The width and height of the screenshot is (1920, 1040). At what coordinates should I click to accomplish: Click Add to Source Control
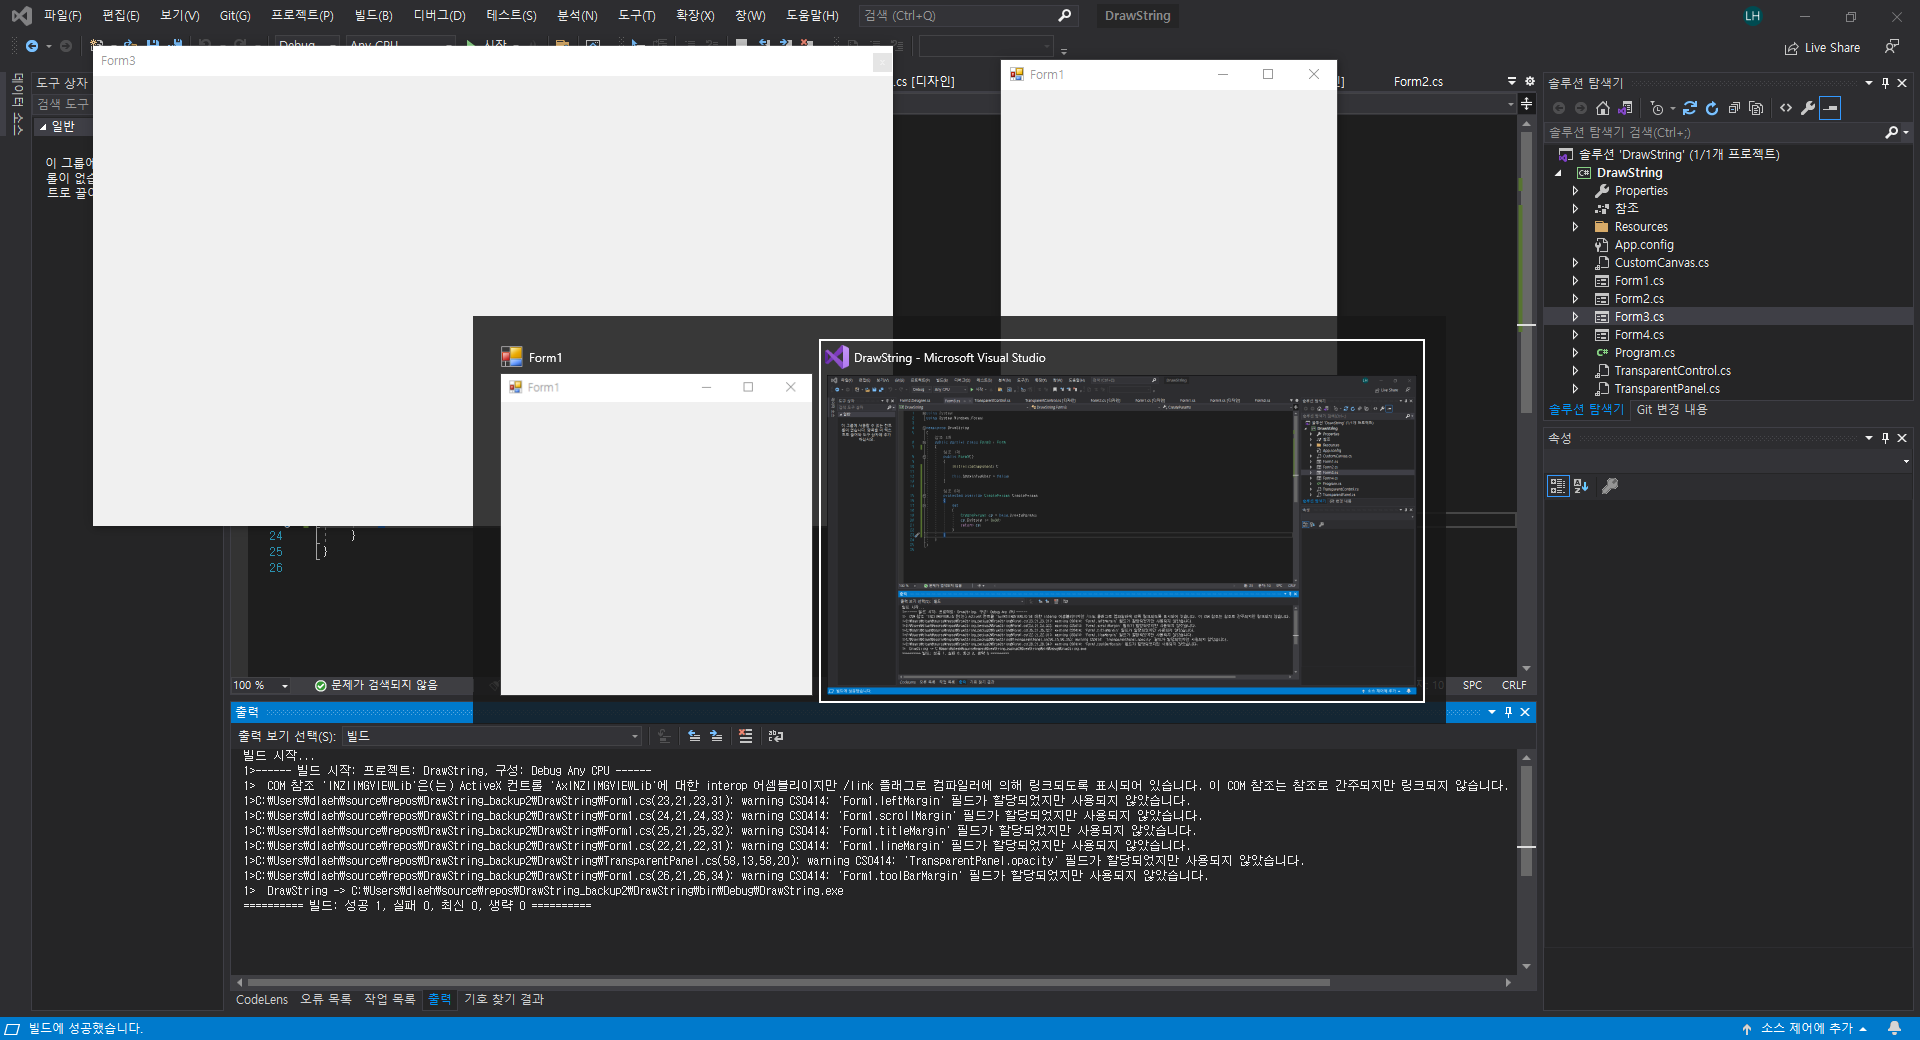pos(1805,1028)
